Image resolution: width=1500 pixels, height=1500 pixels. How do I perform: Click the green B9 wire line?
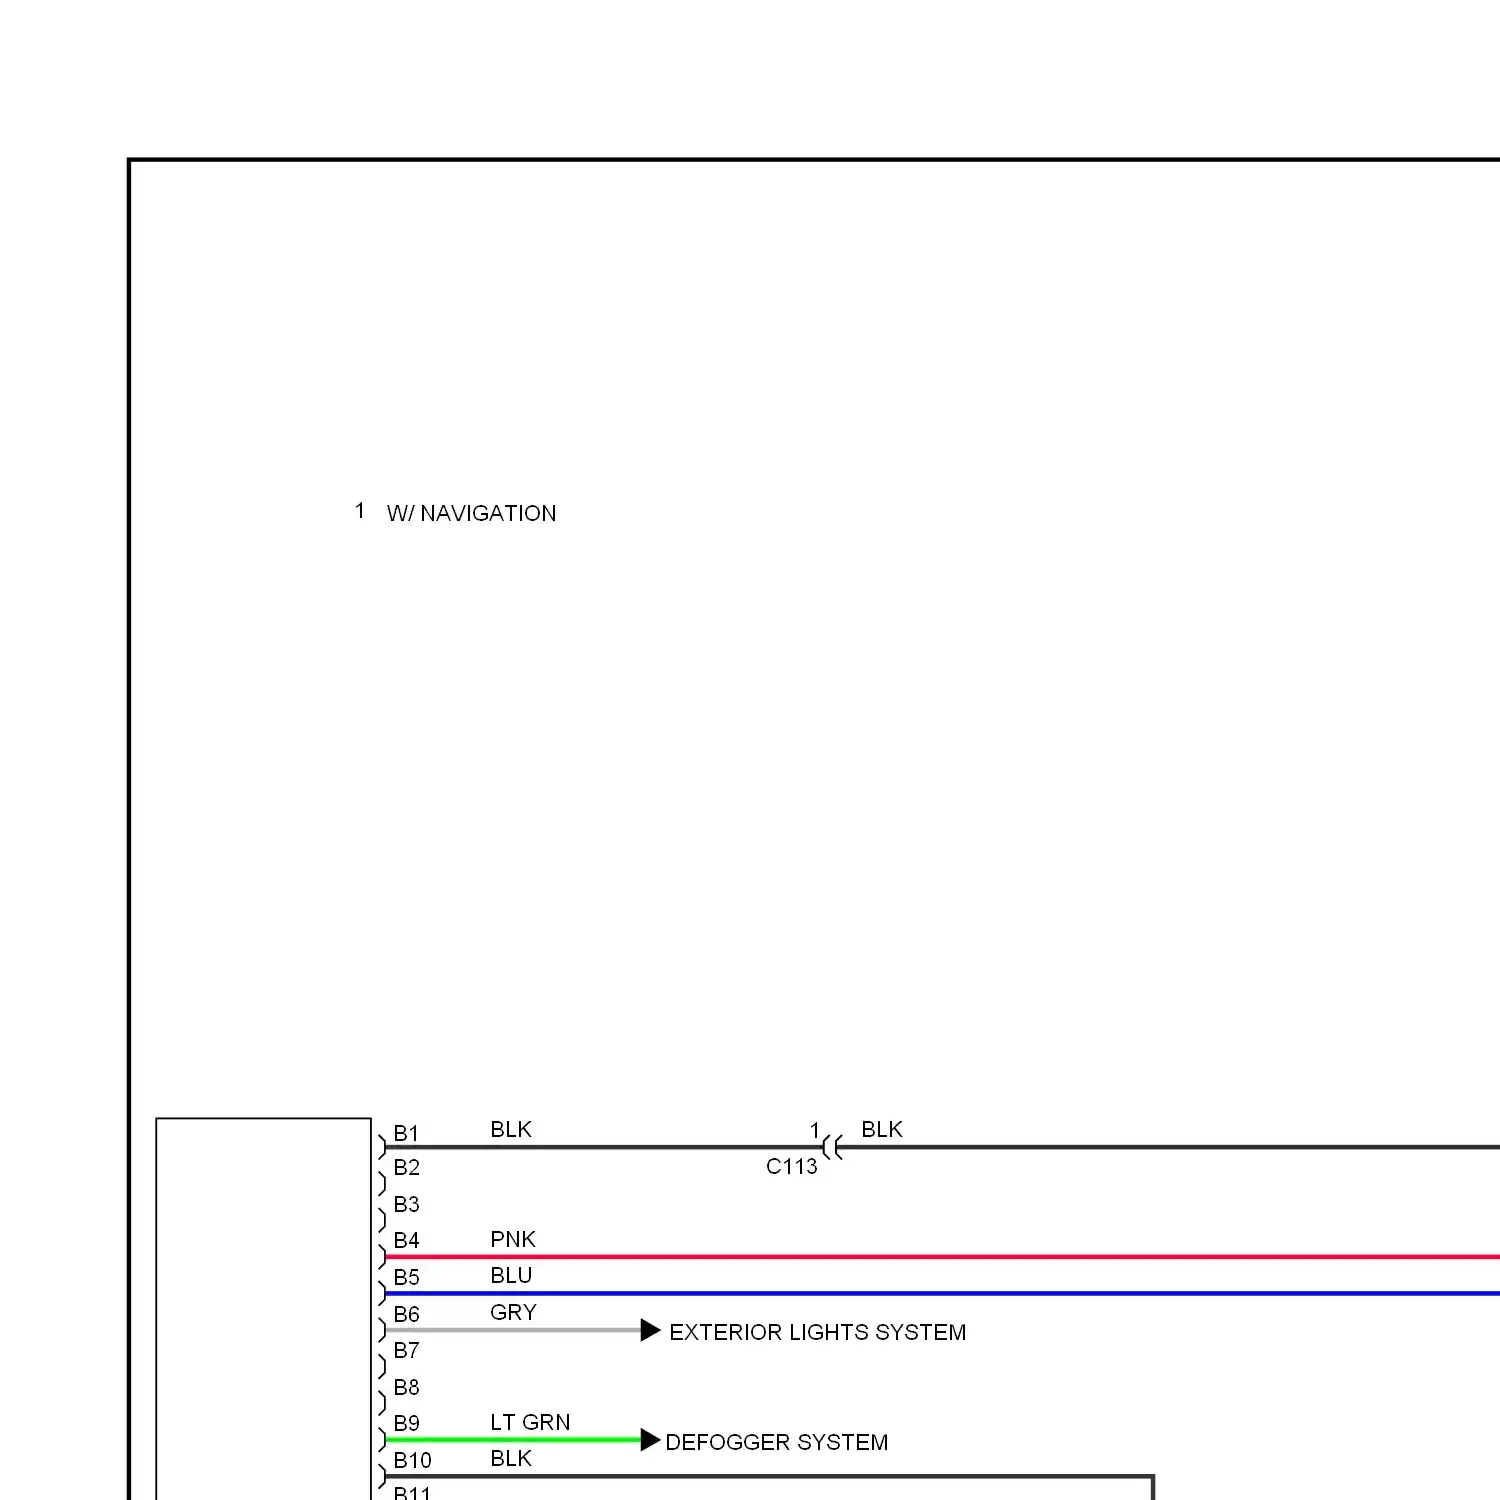pyautogui.click(x=513, y=1440)
